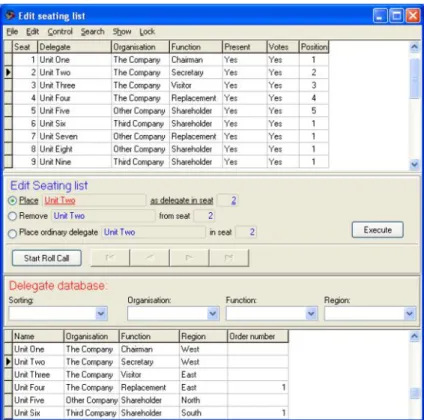This screenshot has width=424, height=420.
Task: Select Place ordinary delegate radio button
Action: click(12, 233)
